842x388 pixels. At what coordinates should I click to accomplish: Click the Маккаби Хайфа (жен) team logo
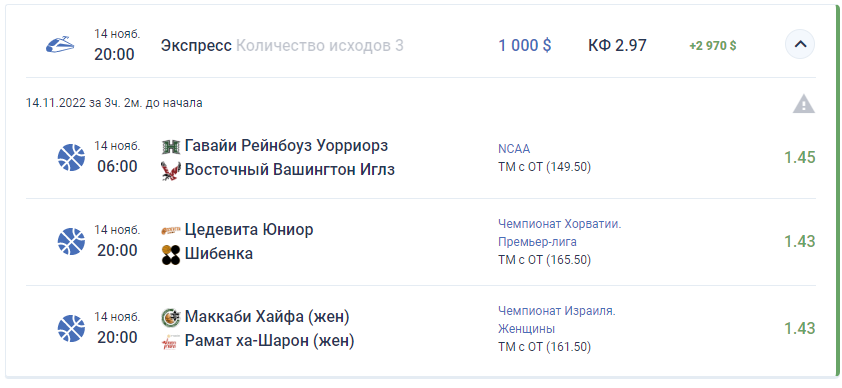(171, 318)
